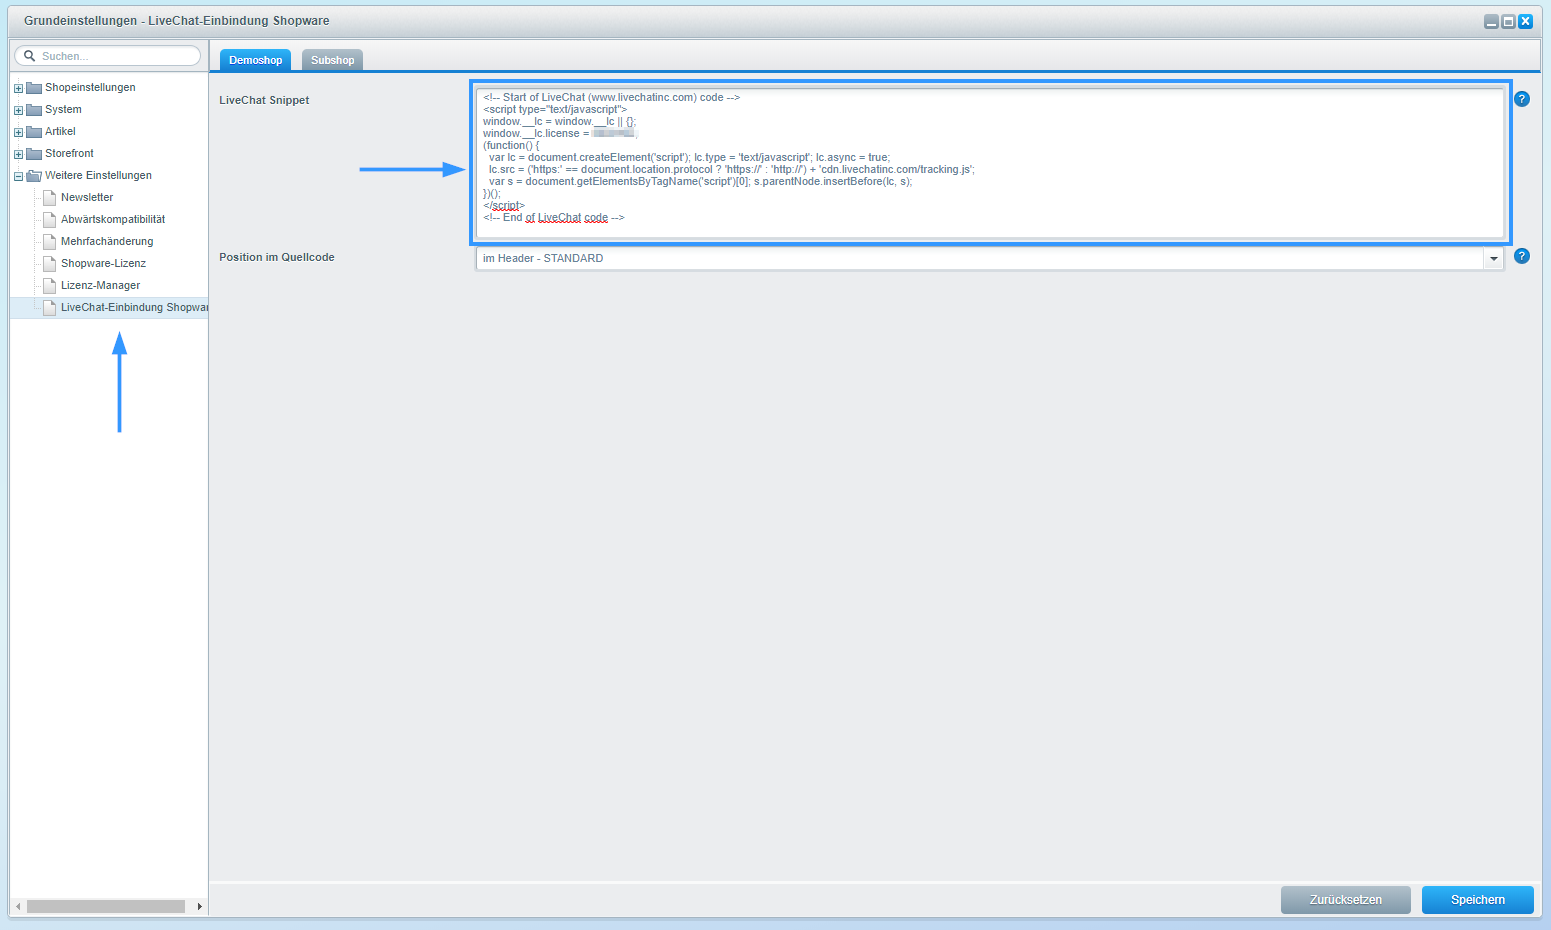This screenshot has height=930, width=1551.
Task: Select the Storefront tree label
Action: point(69,153)
